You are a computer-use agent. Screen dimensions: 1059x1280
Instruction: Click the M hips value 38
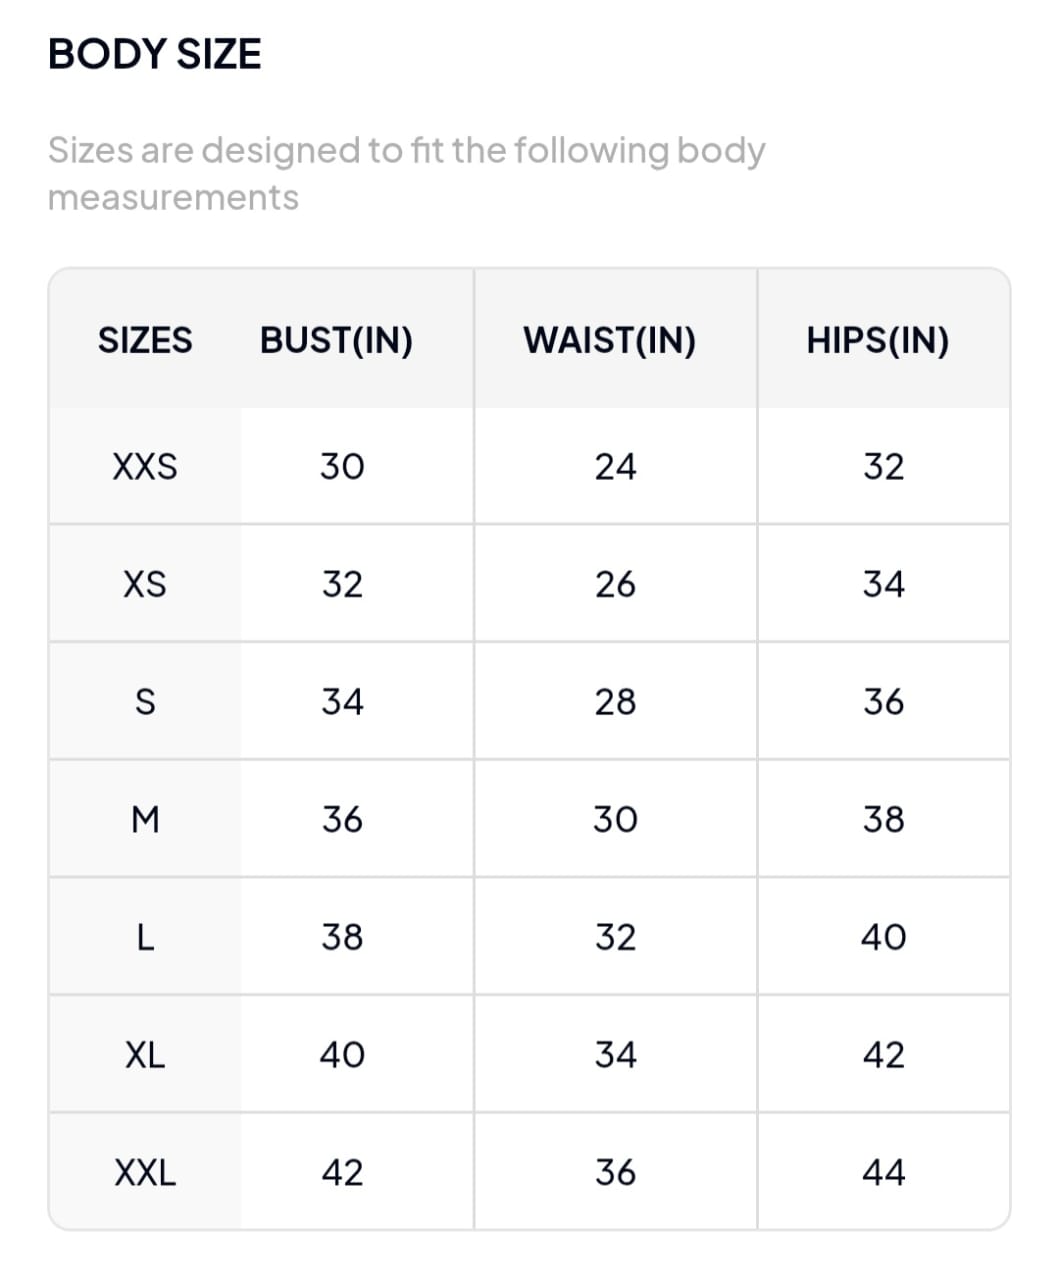(x=884, y=820)
